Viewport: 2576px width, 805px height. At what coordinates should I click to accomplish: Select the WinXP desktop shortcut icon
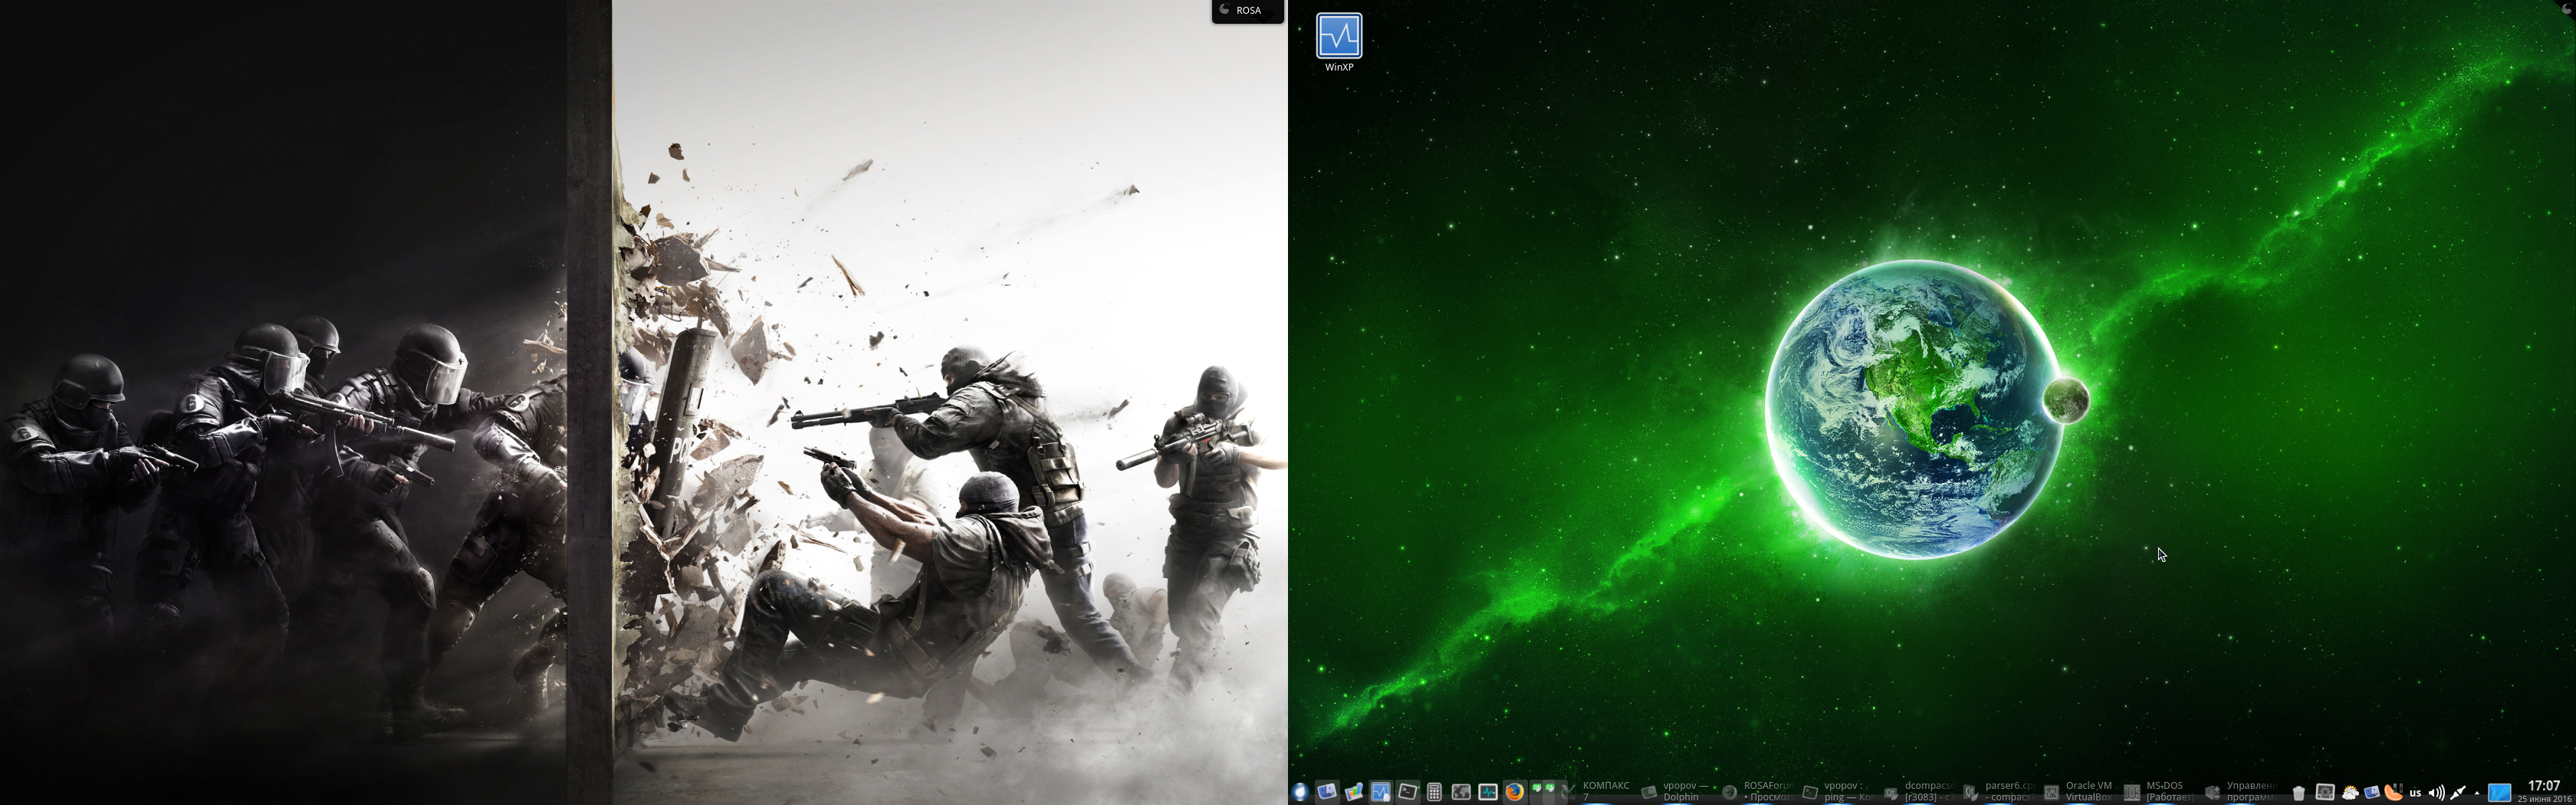coord(1339,42)
